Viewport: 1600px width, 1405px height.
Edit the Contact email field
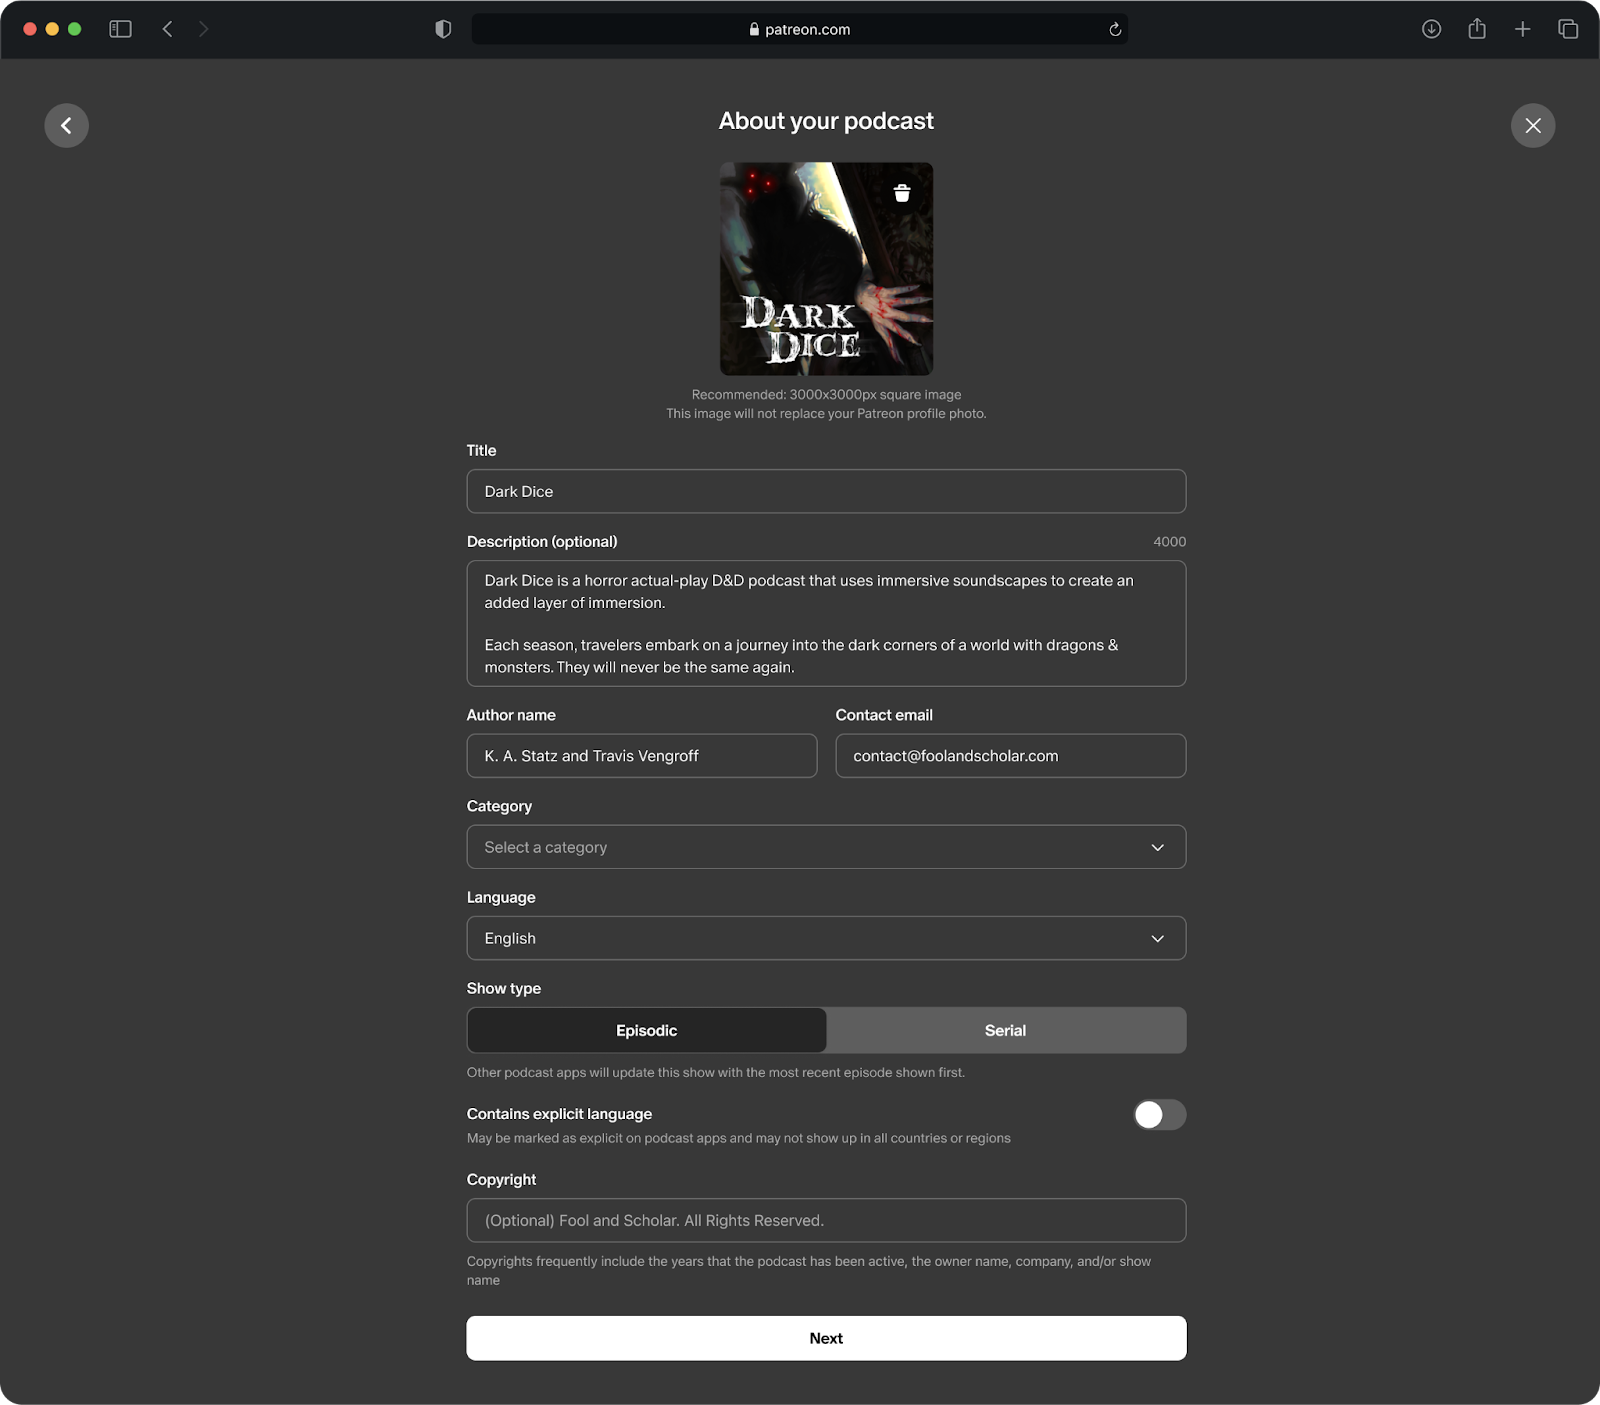tap(1011, 756)
